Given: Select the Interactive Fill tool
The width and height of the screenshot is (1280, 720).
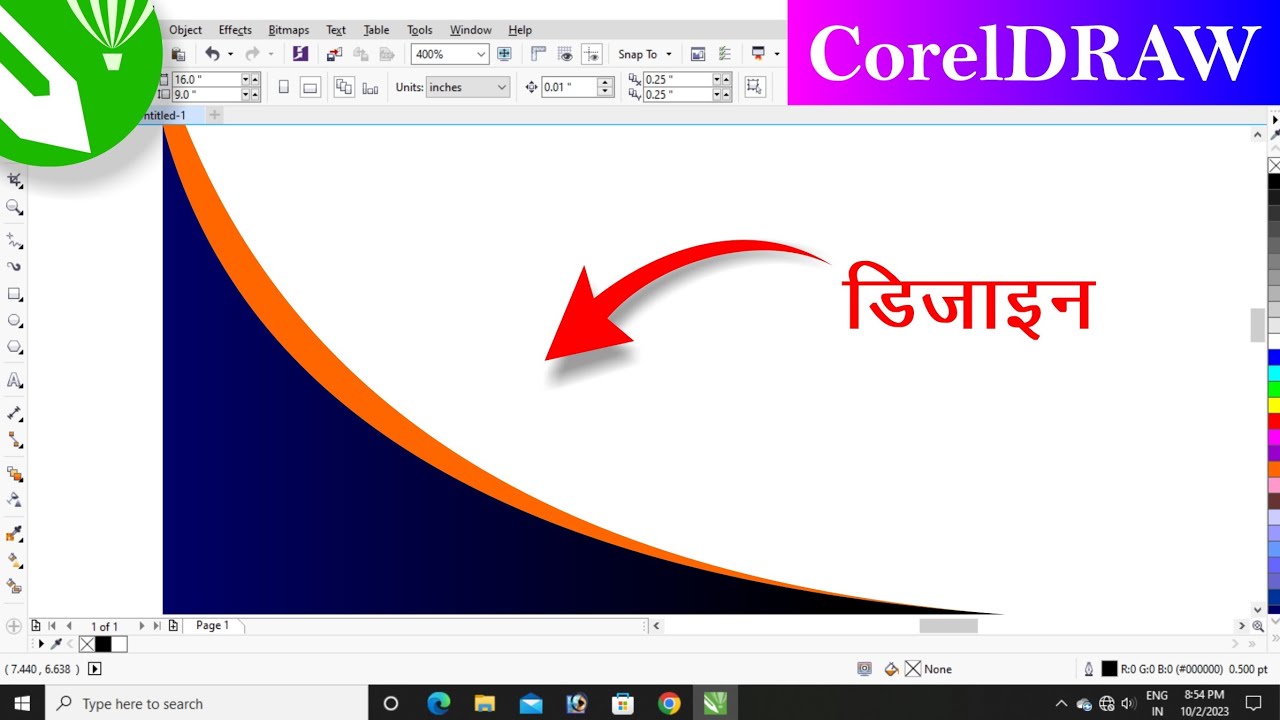Looking at the screenshot, I should coord(15,560).
